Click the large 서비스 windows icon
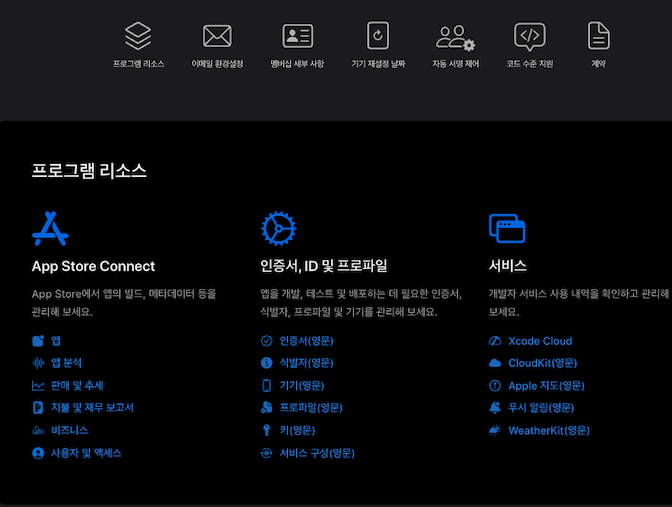The height and width of the screenshot is (507, 672). [507, 228]
